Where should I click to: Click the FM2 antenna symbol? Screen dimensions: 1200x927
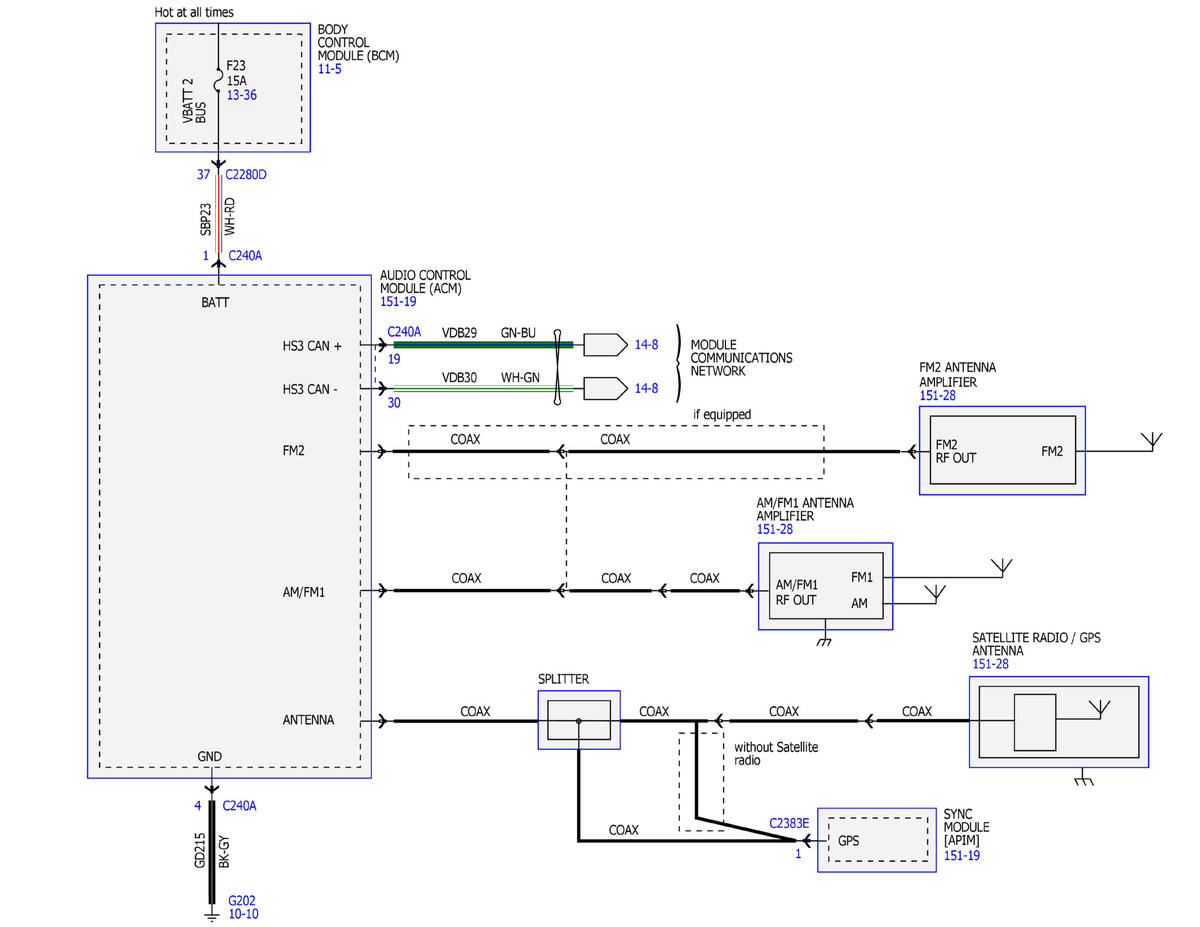pos(1152,441)
